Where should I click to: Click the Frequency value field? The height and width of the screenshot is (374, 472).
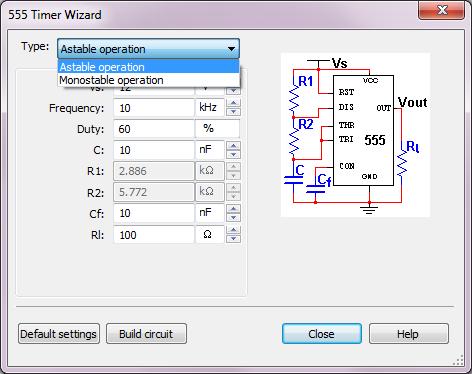coord(154,108)
